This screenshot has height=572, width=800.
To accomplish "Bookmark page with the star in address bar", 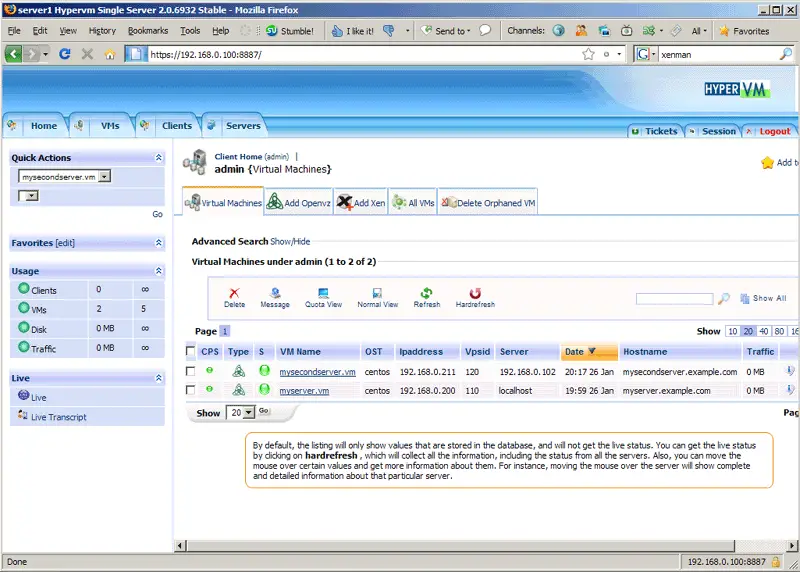I will pyautogui.click(x=588, y=54).
